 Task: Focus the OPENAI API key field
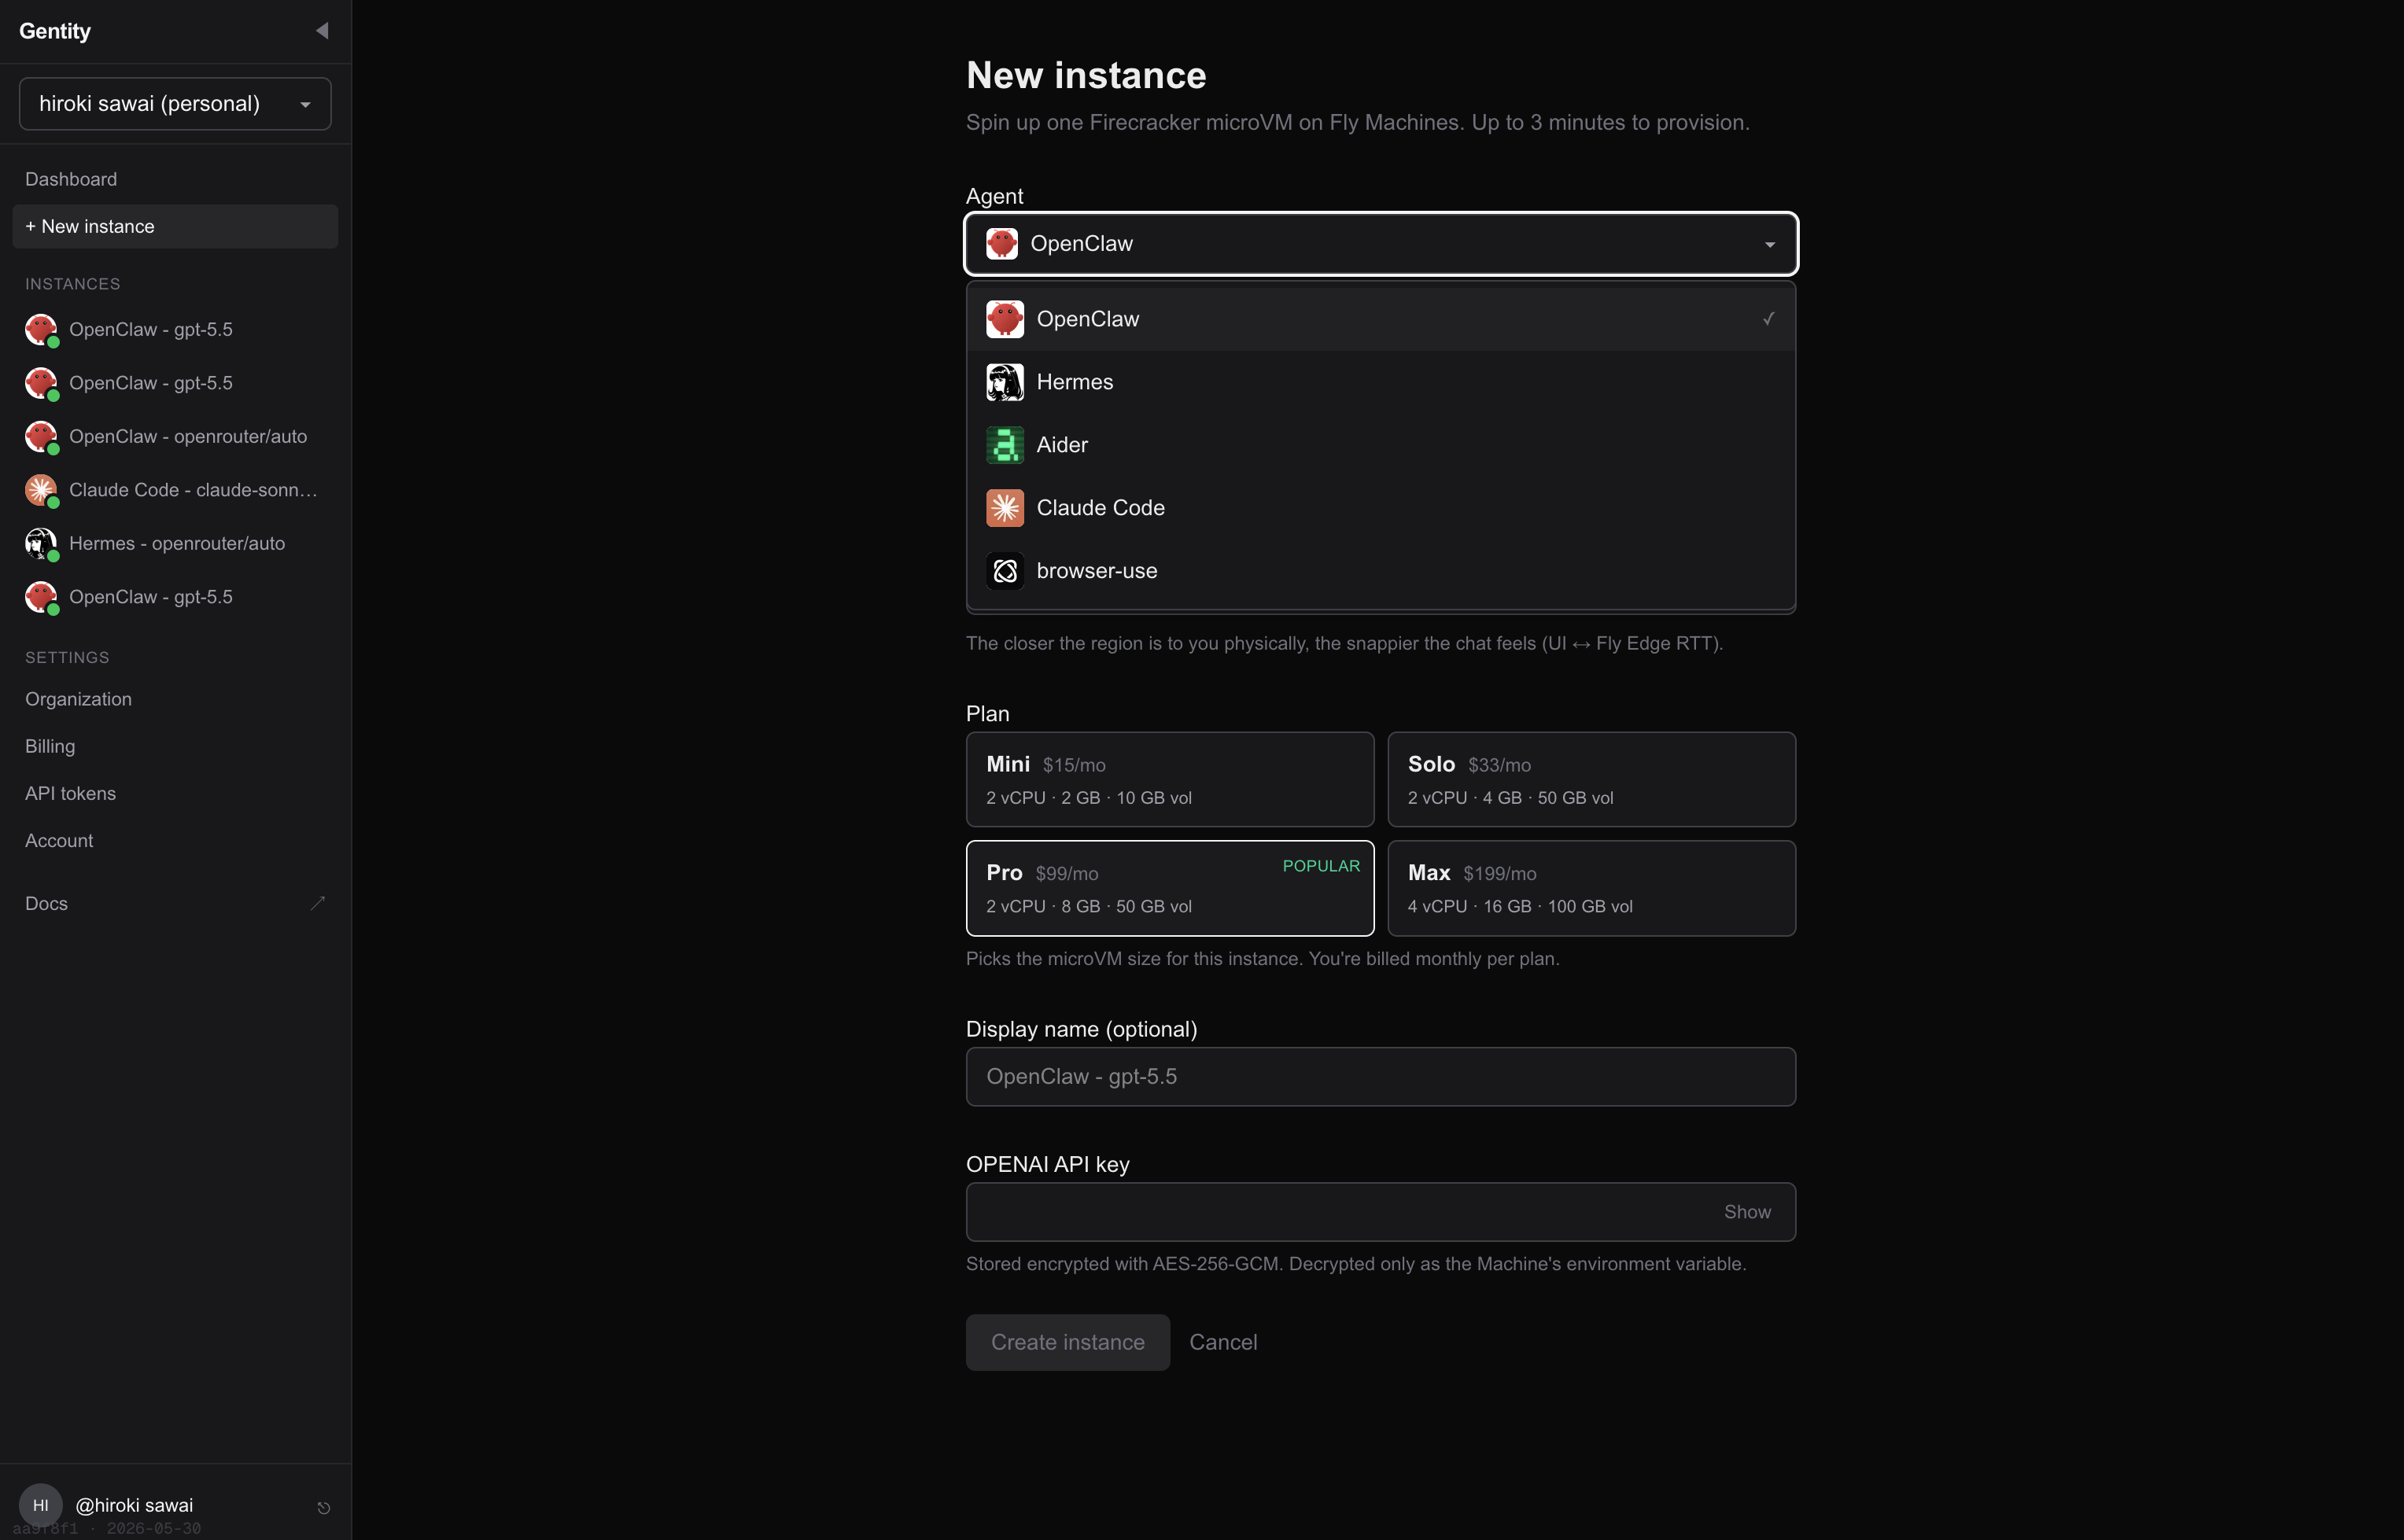tap(1381, 1212)
